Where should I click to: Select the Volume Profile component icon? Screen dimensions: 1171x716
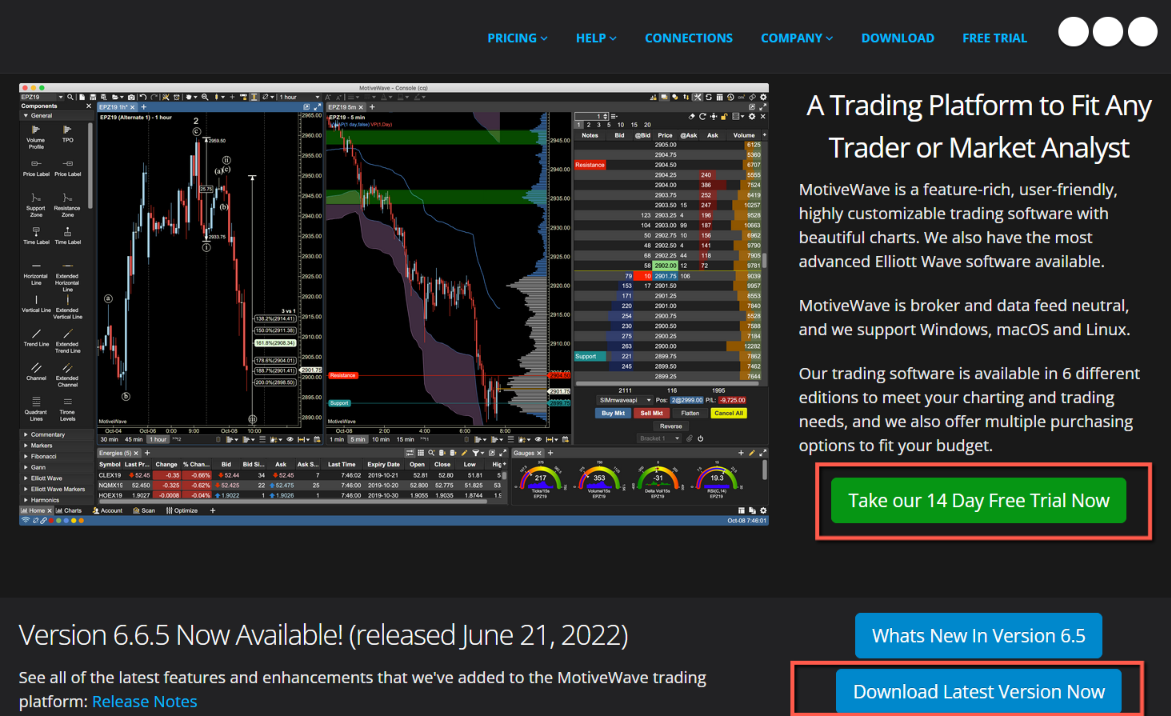pos(36,130)
